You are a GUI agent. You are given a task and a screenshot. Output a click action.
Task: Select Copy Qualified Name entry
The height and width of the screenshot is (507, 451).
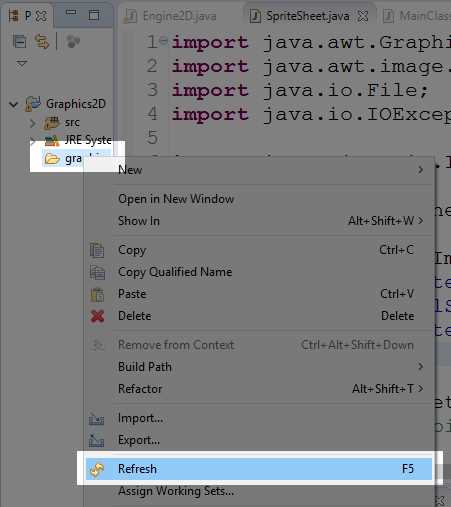point(259,272)
